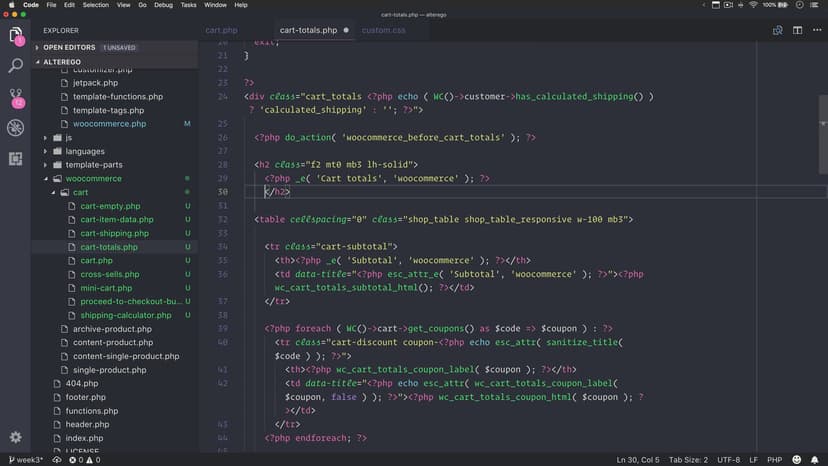Viewport: 828px width, 466px height.
Task: Open Source Control view with 12 changes
Action: pyautogui.click(x=15, y=97)
